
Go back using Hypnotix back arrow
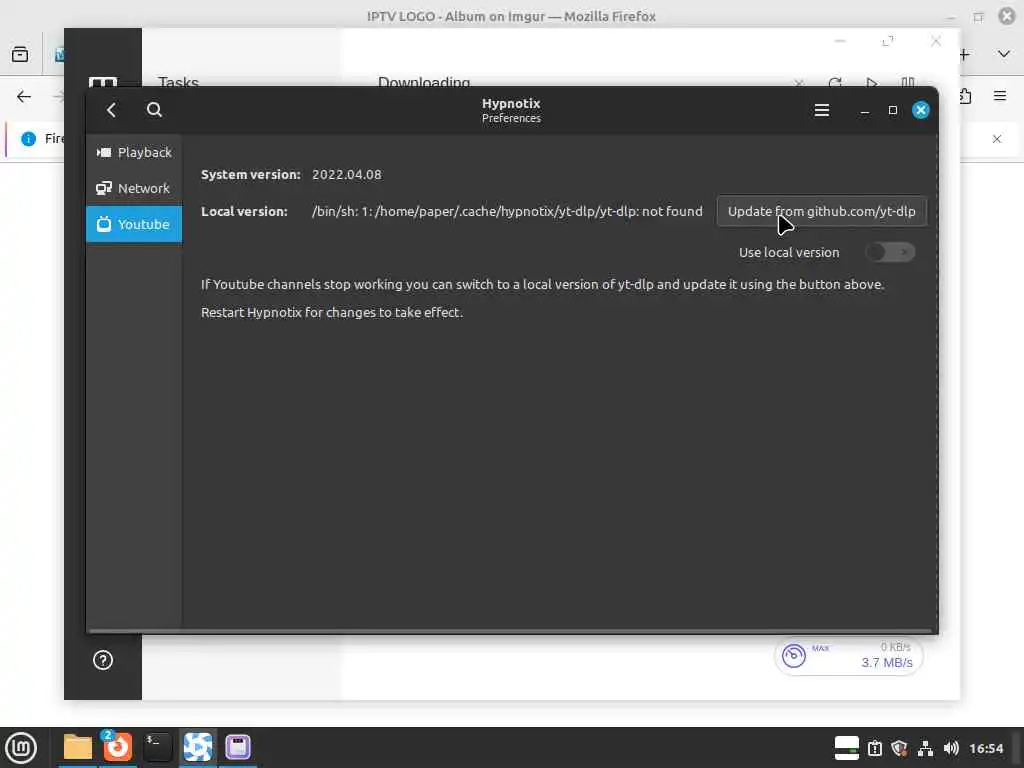click(x=112, y=110)
